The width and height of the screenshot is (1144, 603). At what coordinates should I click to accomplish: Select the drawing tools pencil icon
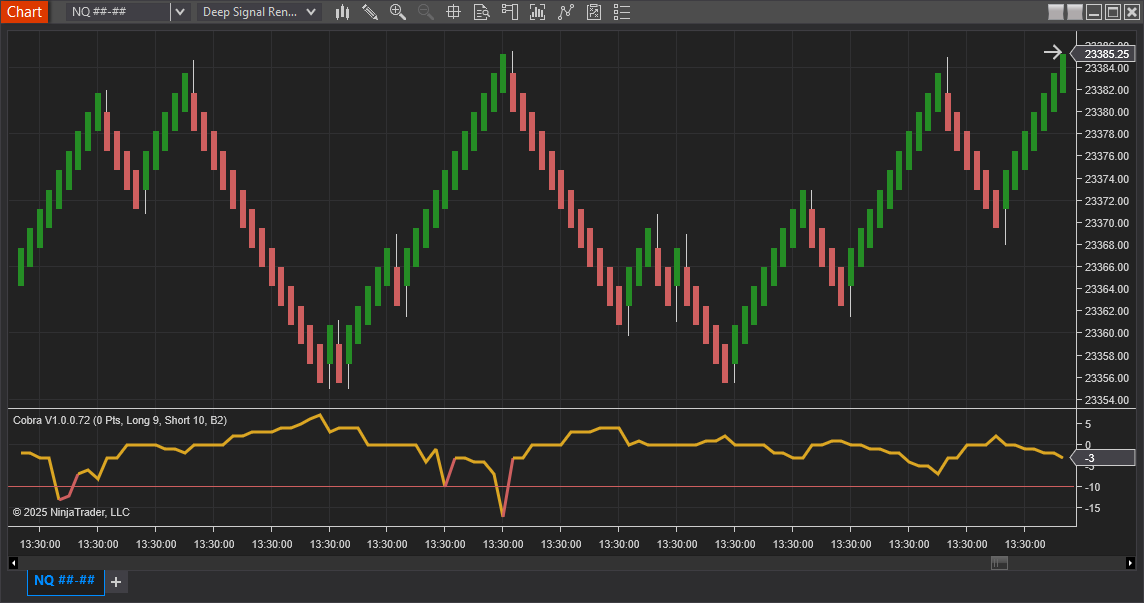click(370, 12)
